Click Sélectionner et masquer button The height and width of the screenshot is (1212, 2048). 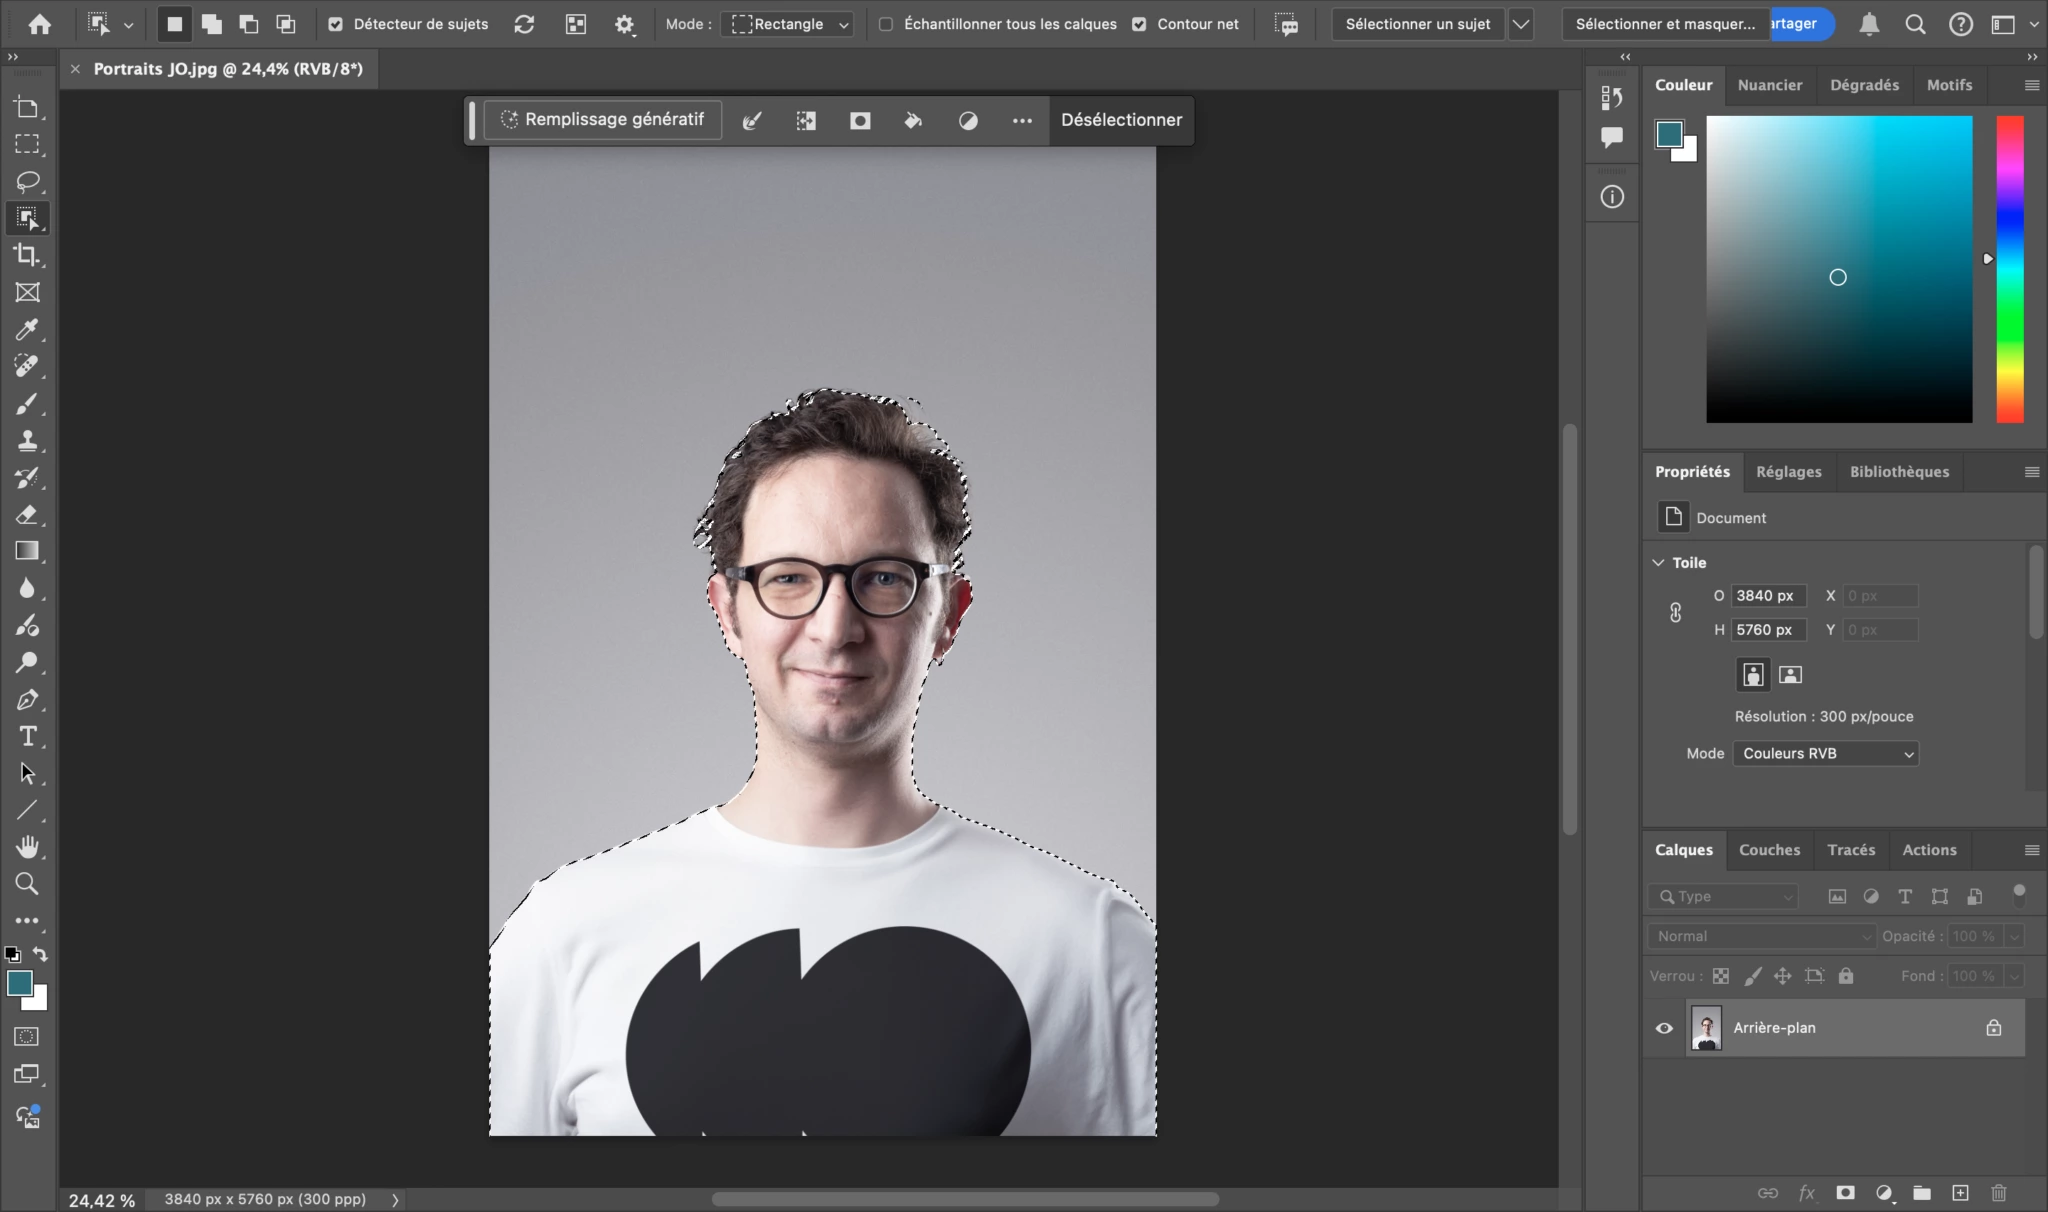tap(1665, 24)
